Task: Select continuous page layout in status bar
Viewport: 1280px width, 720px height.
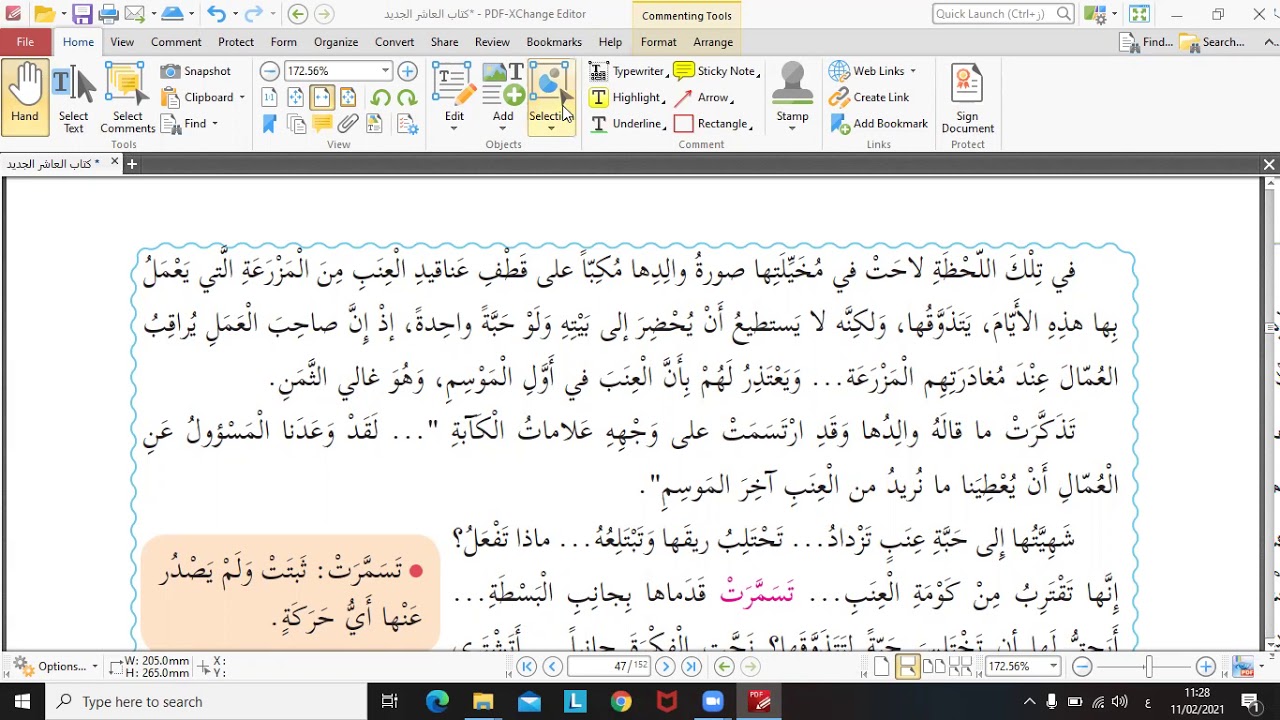Action: tap(908, 666)
